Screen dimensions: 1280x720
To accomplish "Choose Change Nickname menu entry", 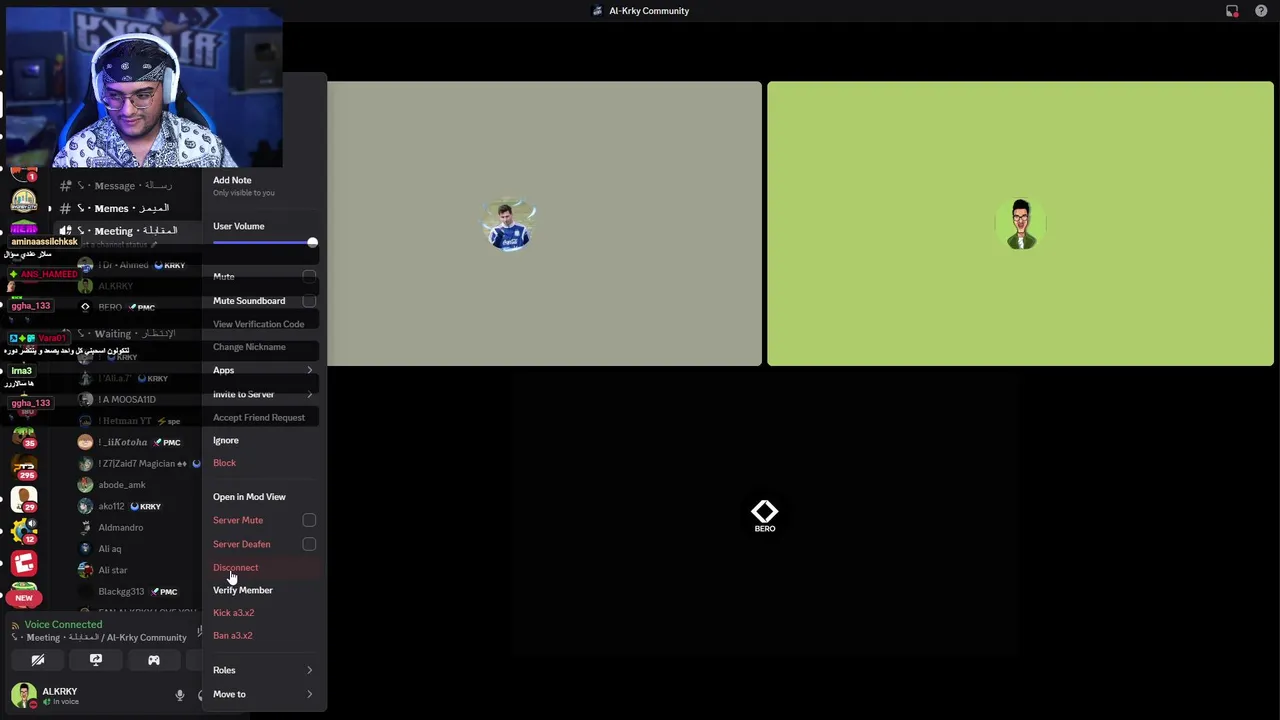I will (249, 347).
